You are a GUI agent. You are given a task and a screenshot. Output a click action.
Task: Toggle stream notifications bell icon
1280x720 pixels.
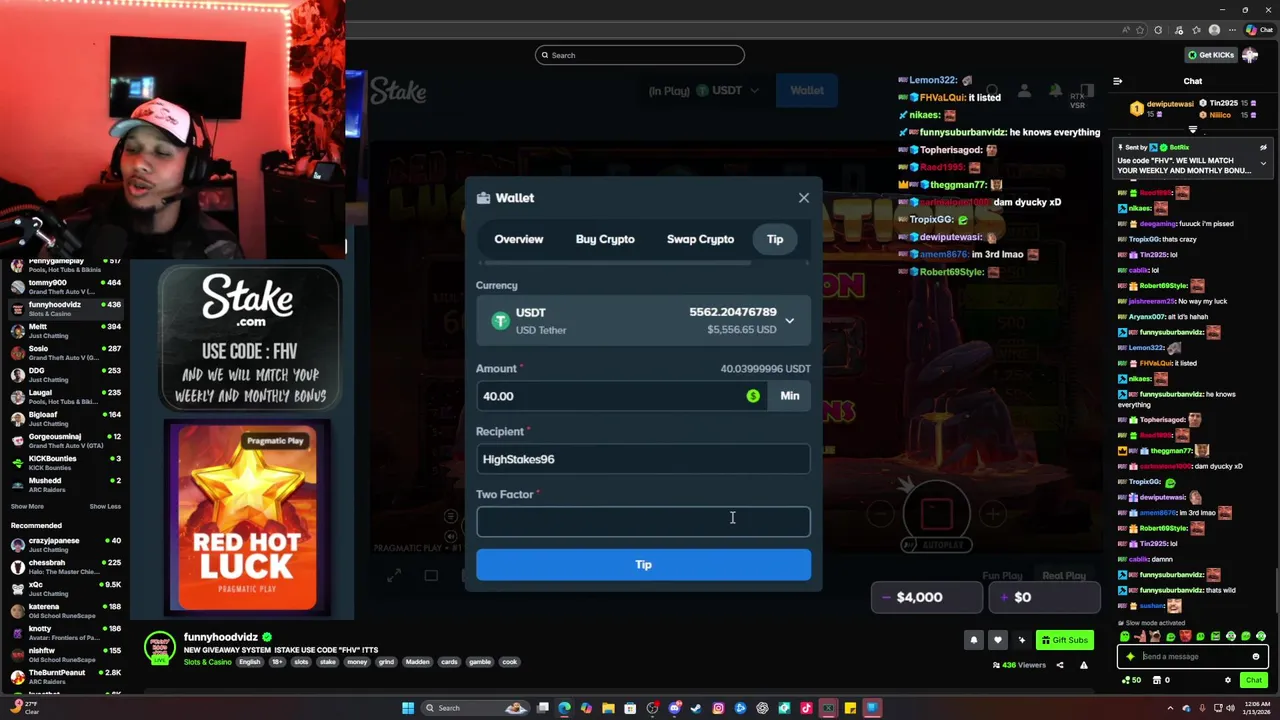(x=974, y=640)
